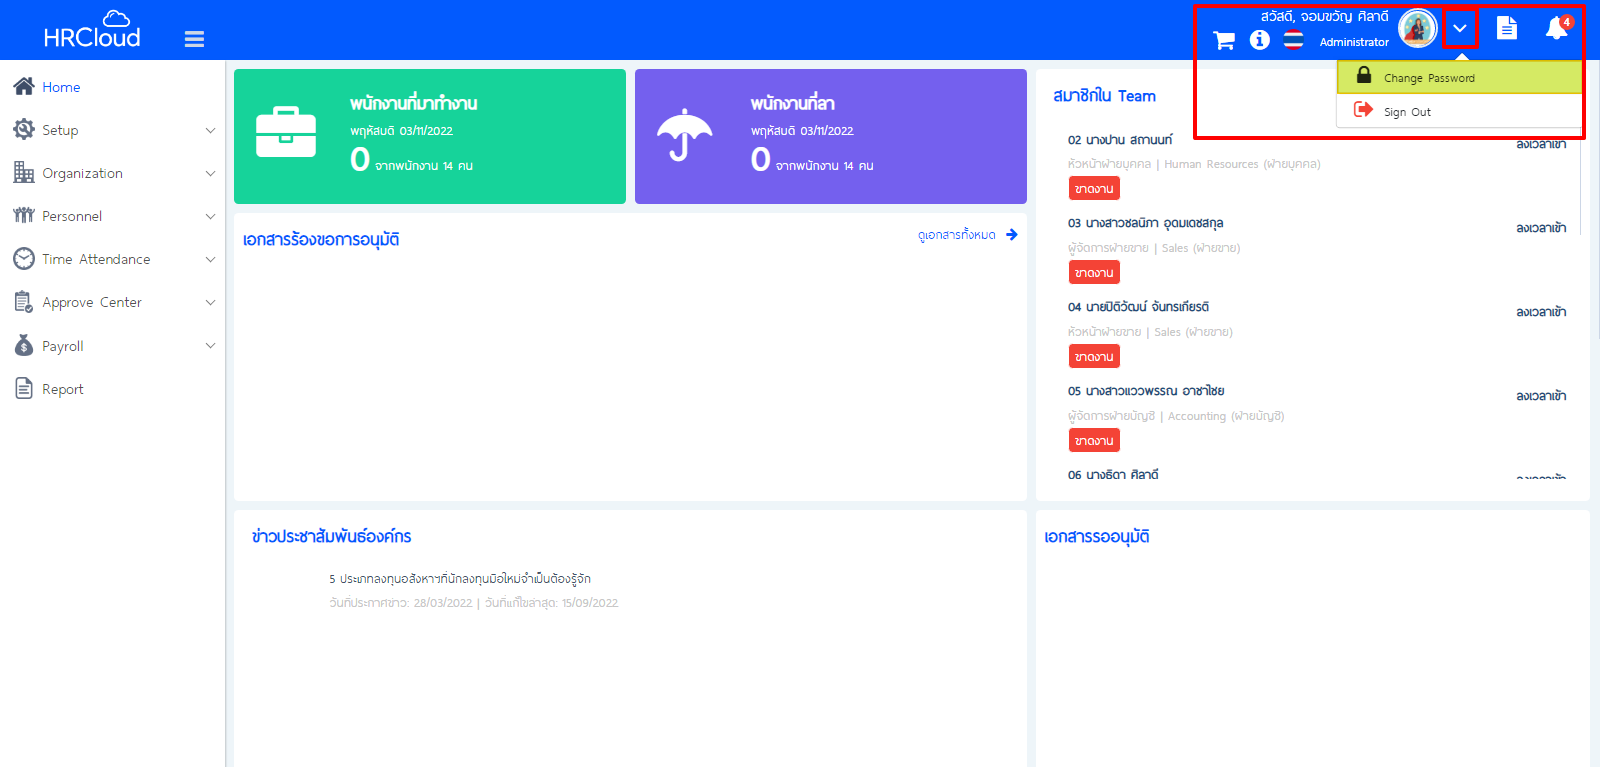
Task: Open พนักงานที่มาทำงาน green card title
Action: click(413, 103)
